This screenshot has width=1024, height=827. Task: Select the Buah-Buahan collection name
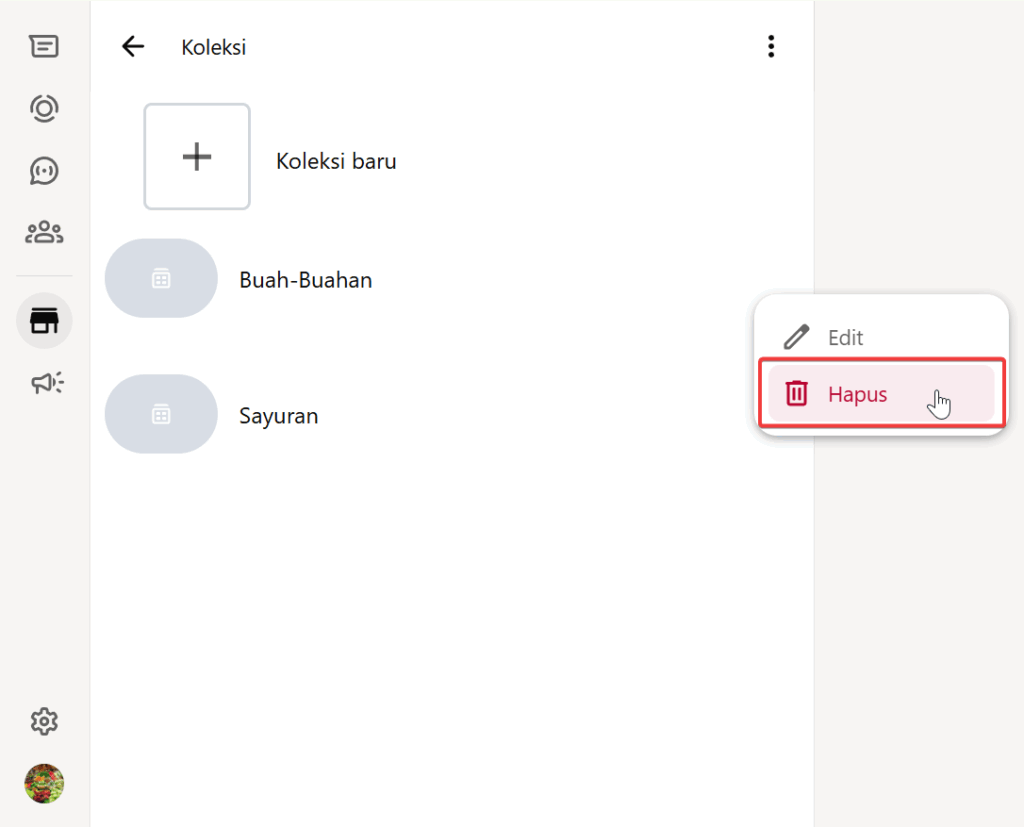click(305, 280)
